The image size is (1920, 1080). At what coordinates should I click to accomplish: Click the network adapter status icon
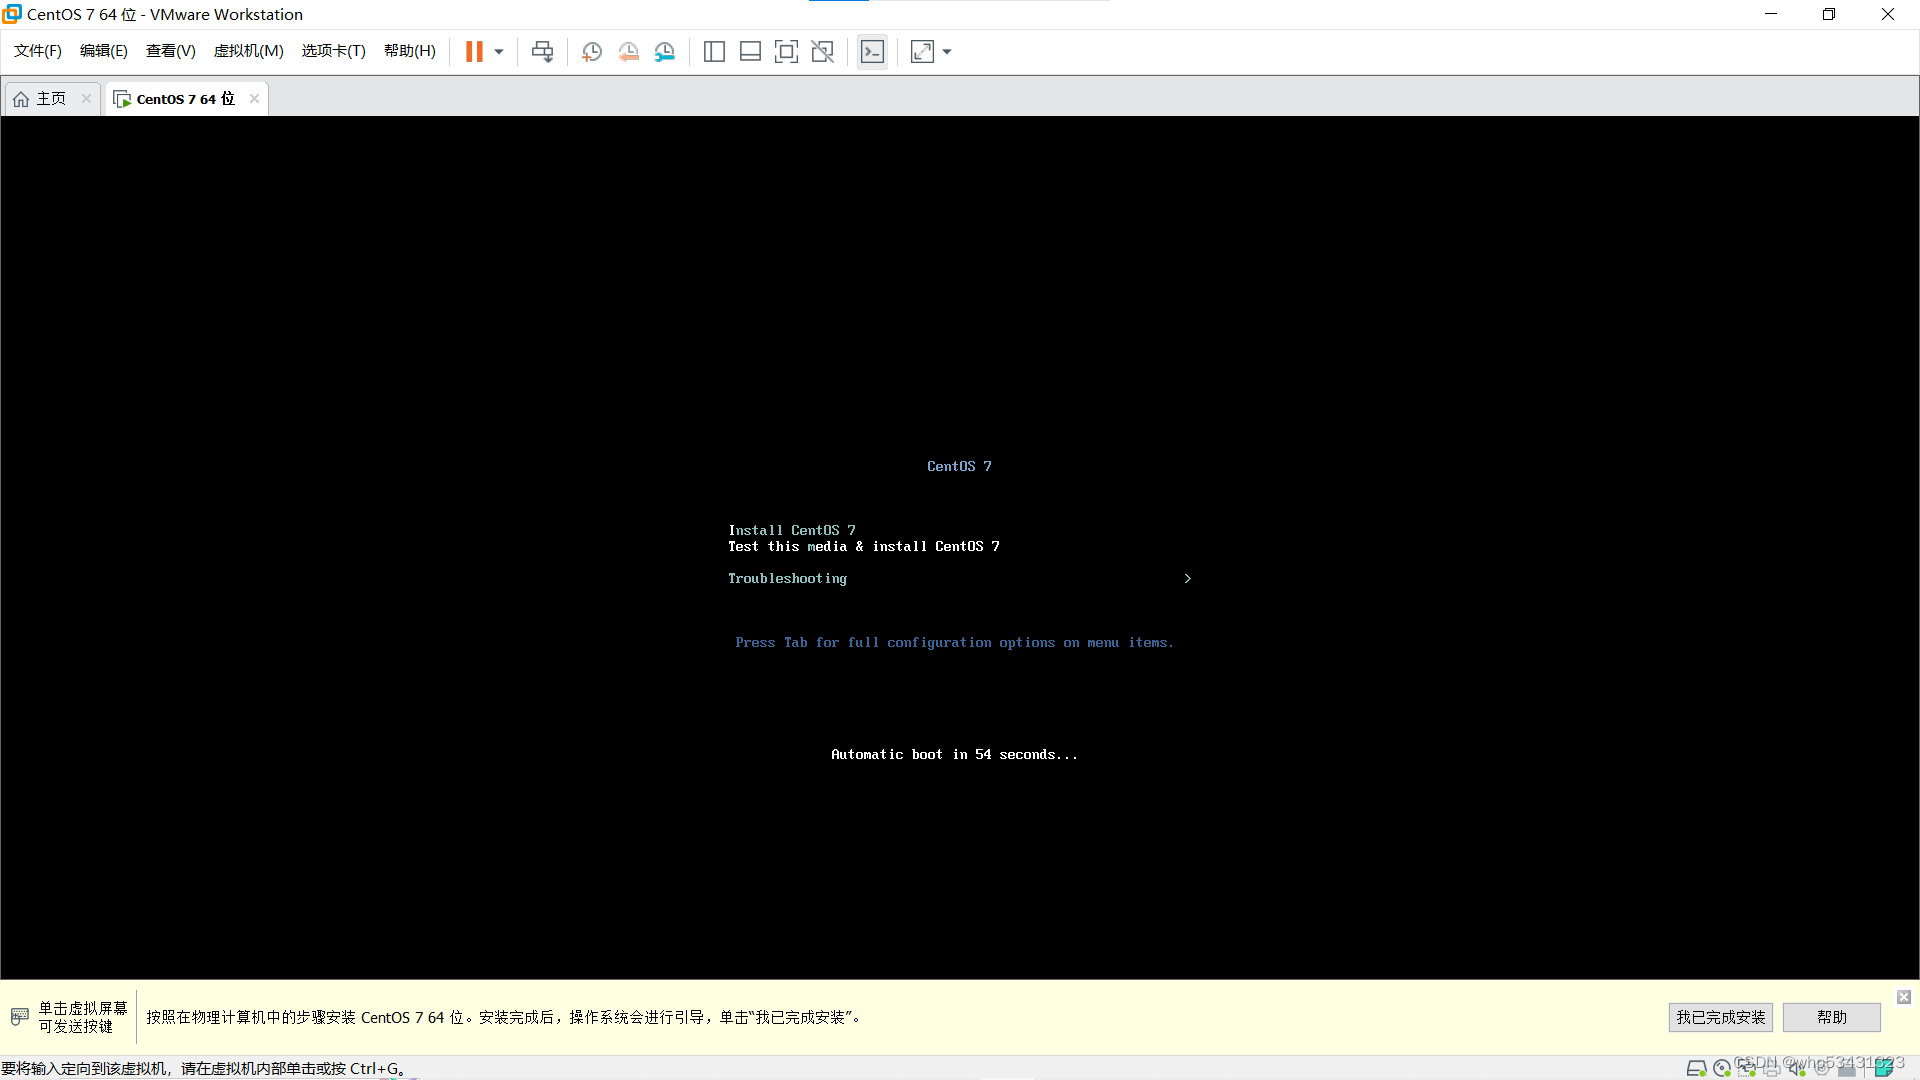1747,1068
